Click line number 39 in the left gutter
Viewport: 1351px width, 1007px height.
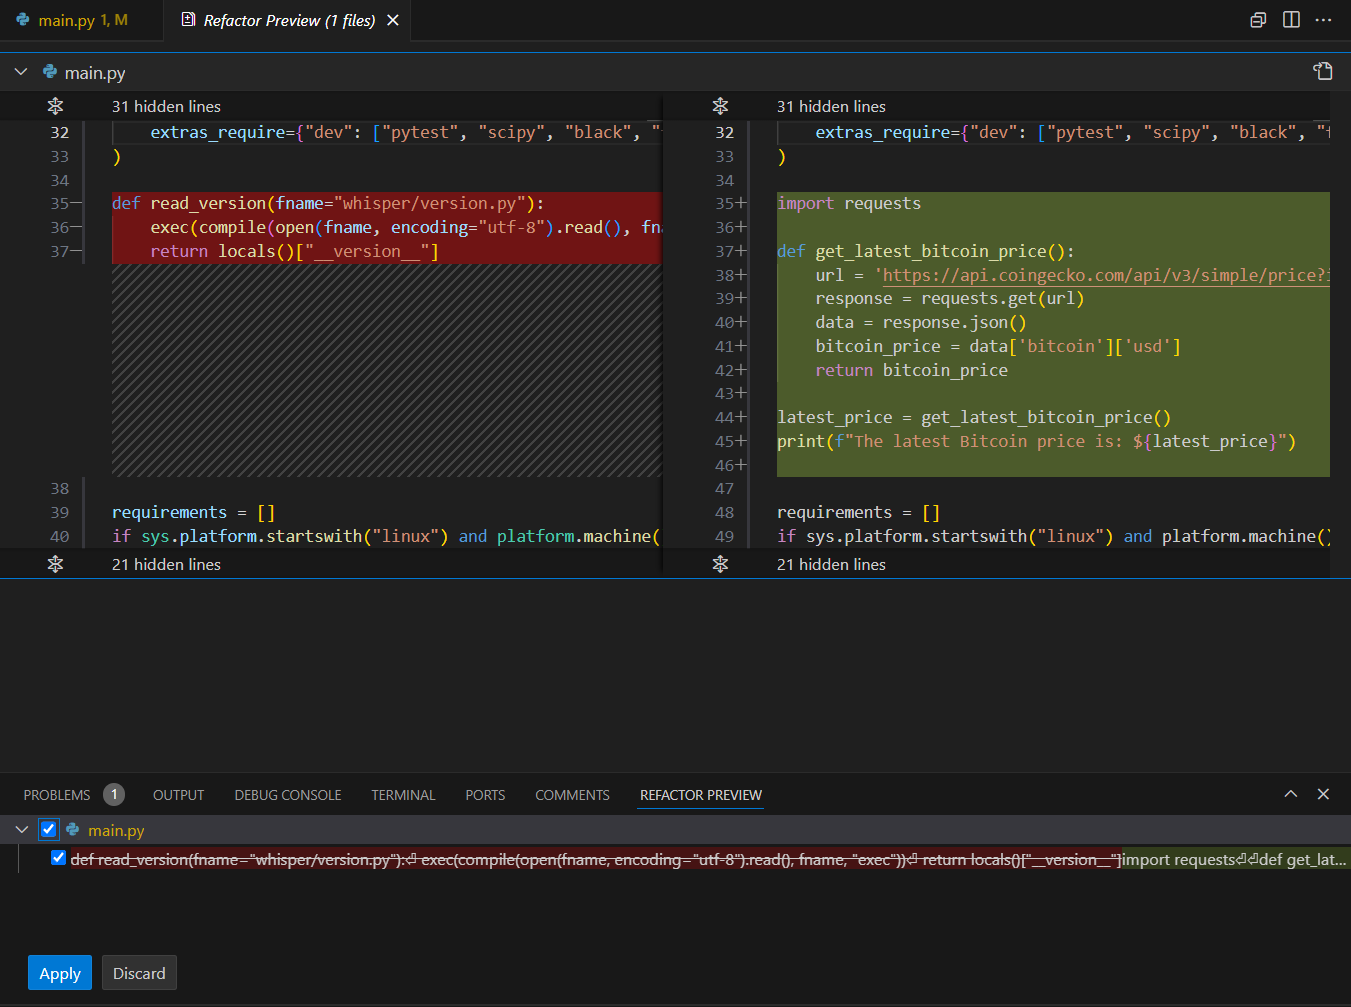[60, 512]
